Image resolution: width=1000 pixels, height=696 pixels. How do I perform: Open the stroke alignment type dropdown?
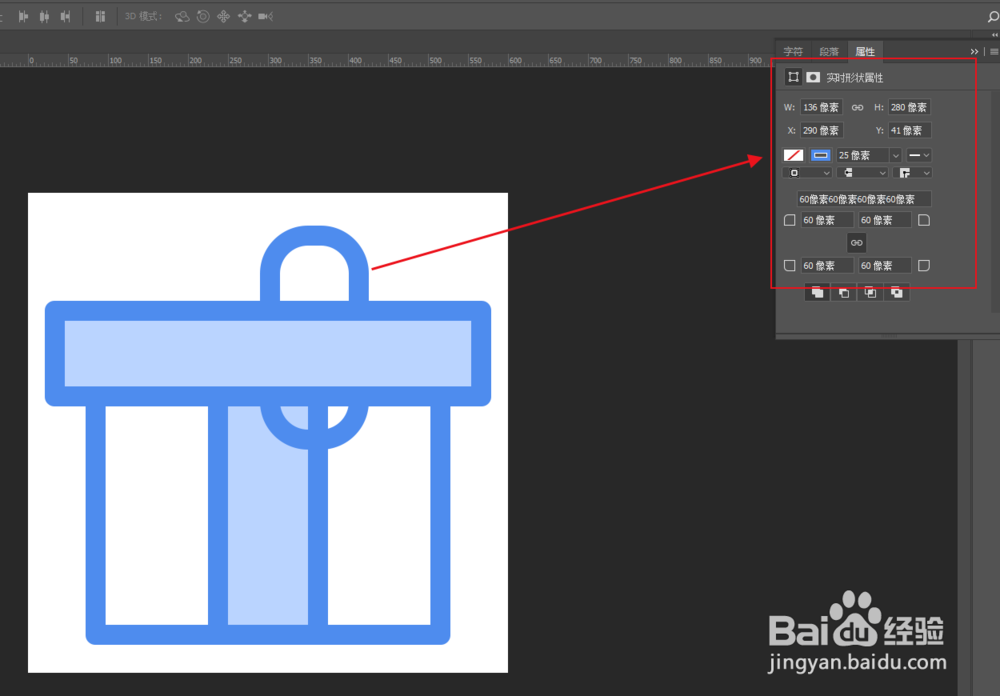pos(807,173)
